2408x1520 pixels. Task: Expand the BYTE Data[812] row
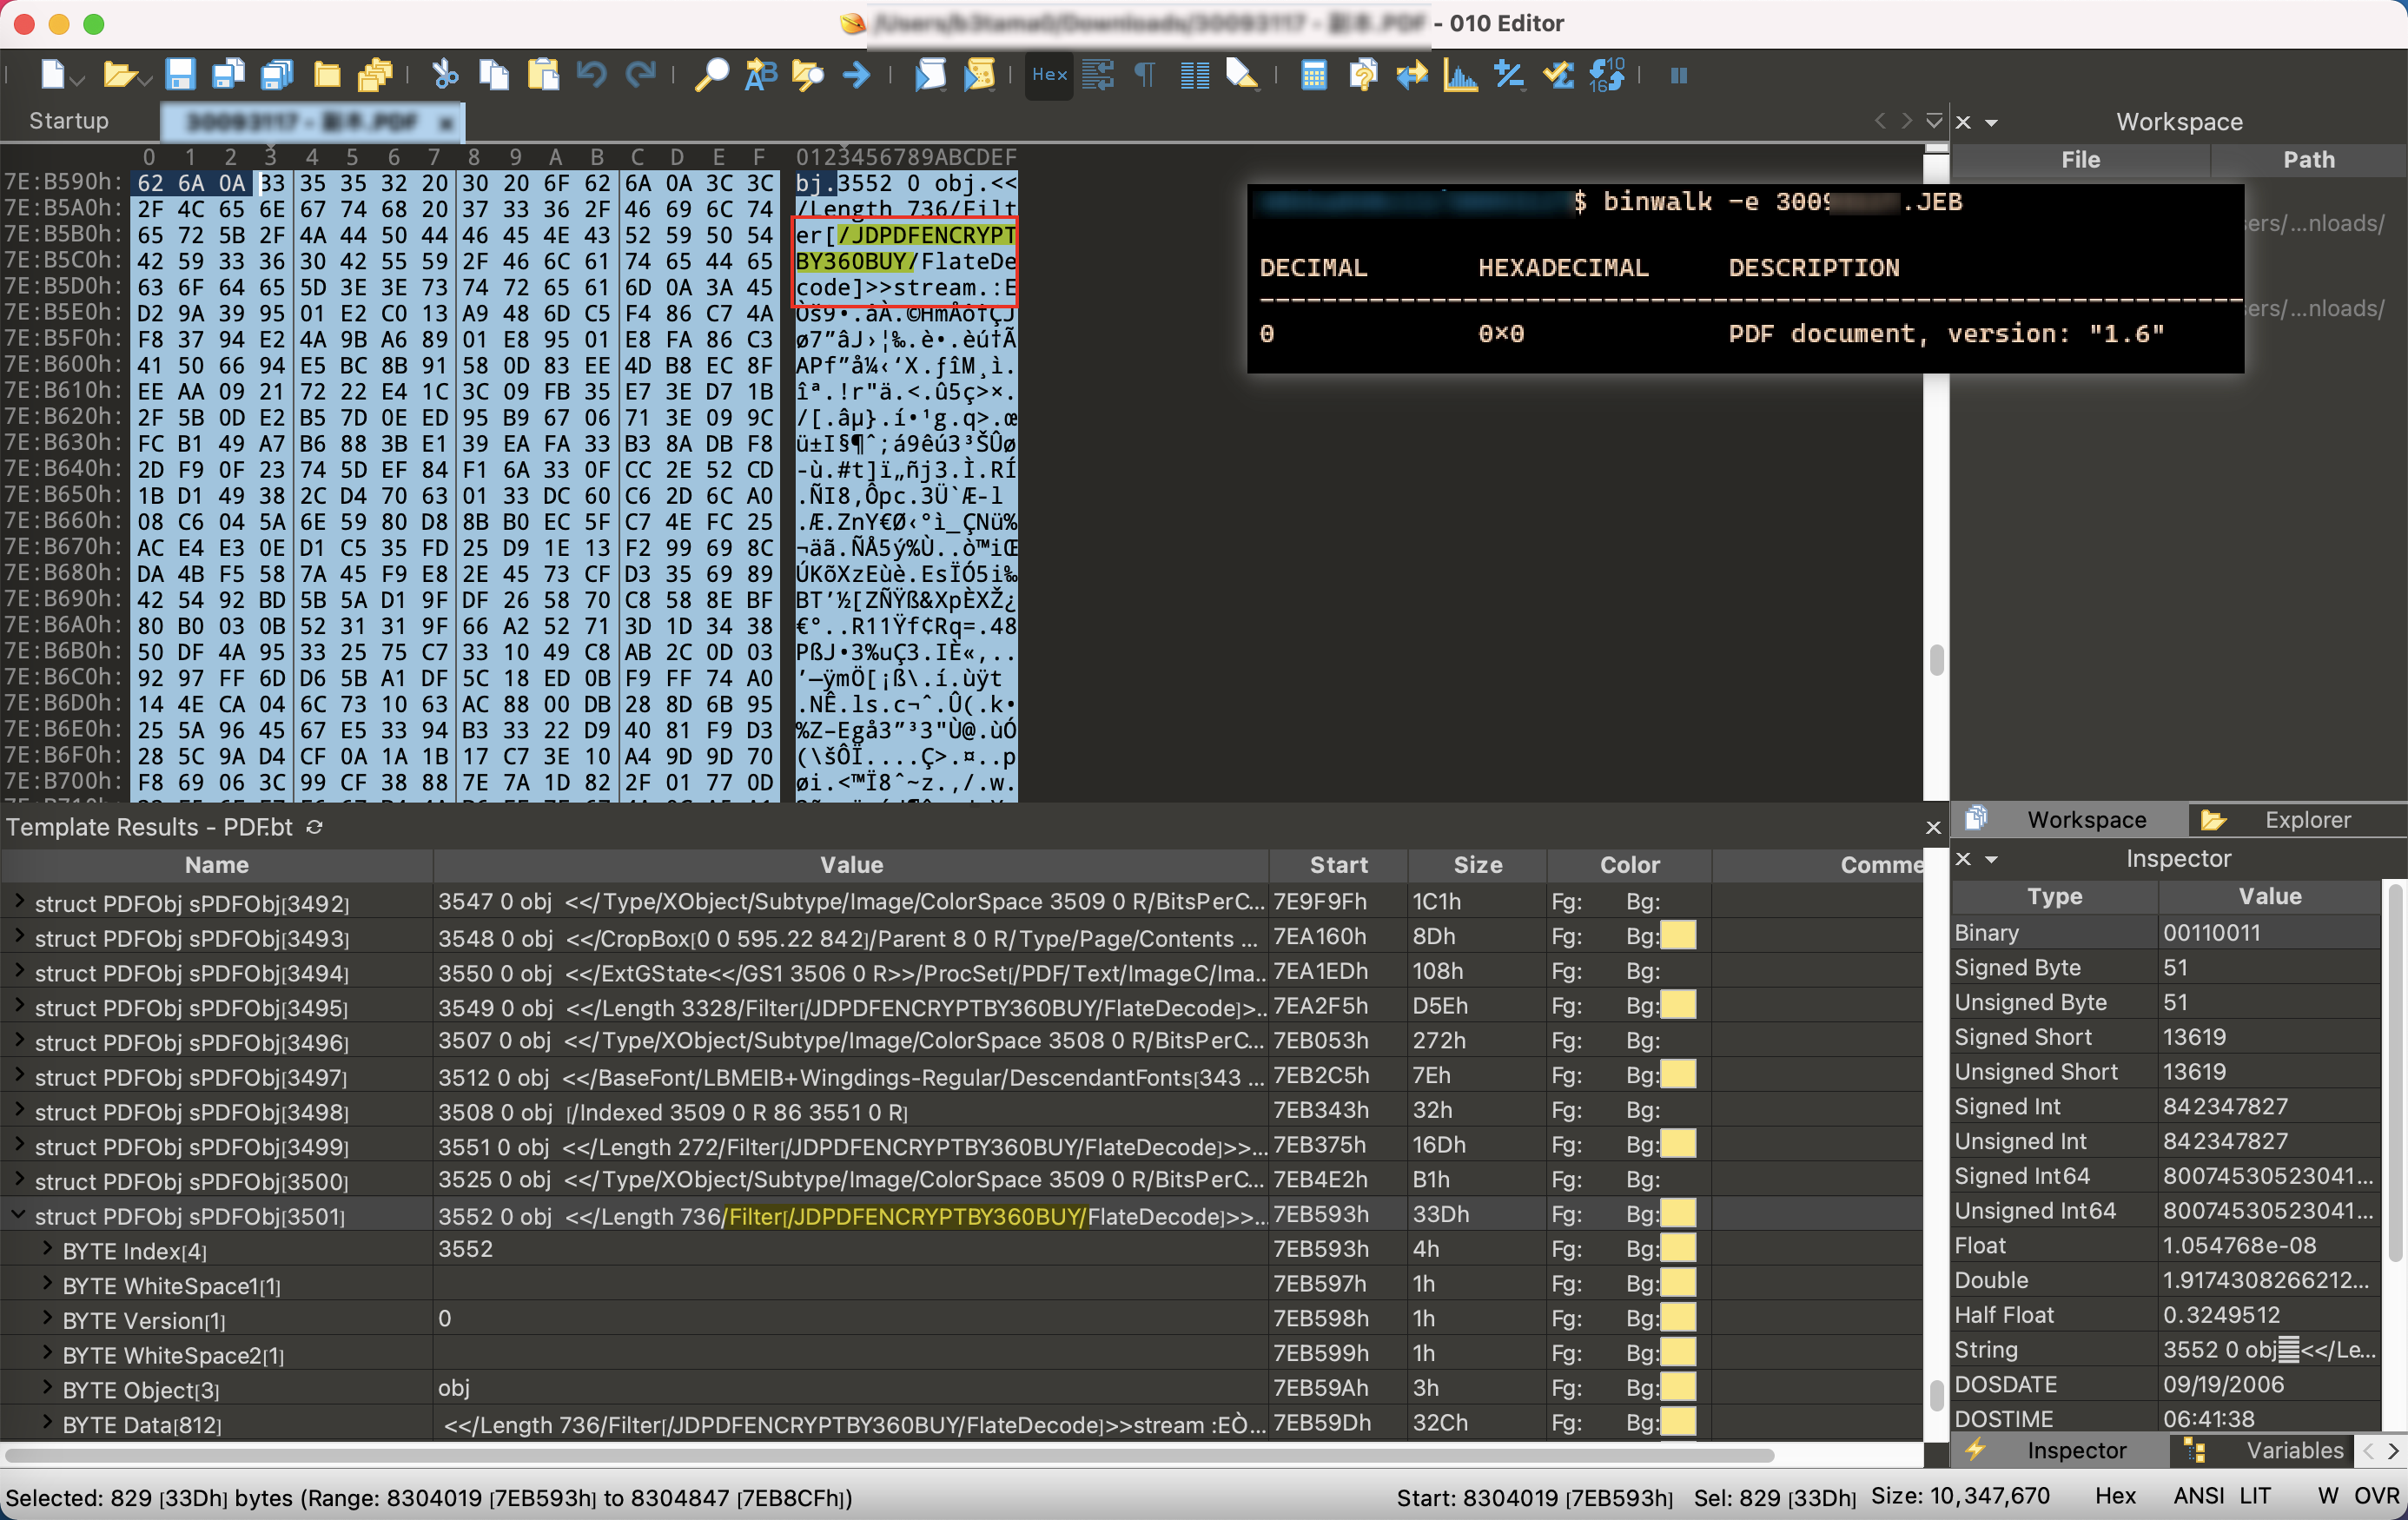coord(47,1423)
